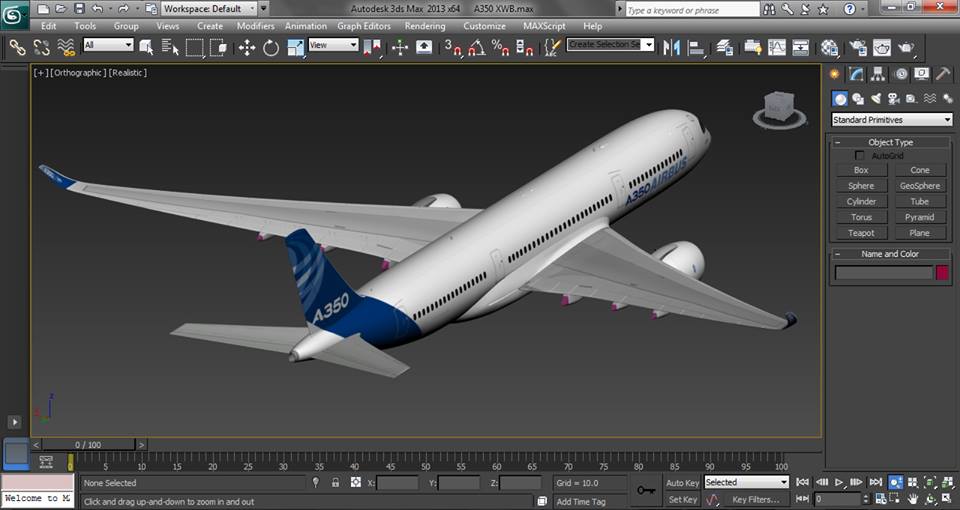Screen dimensions: 960x510
Task: Activate the Select and Move tool
Action: [247, 47]
